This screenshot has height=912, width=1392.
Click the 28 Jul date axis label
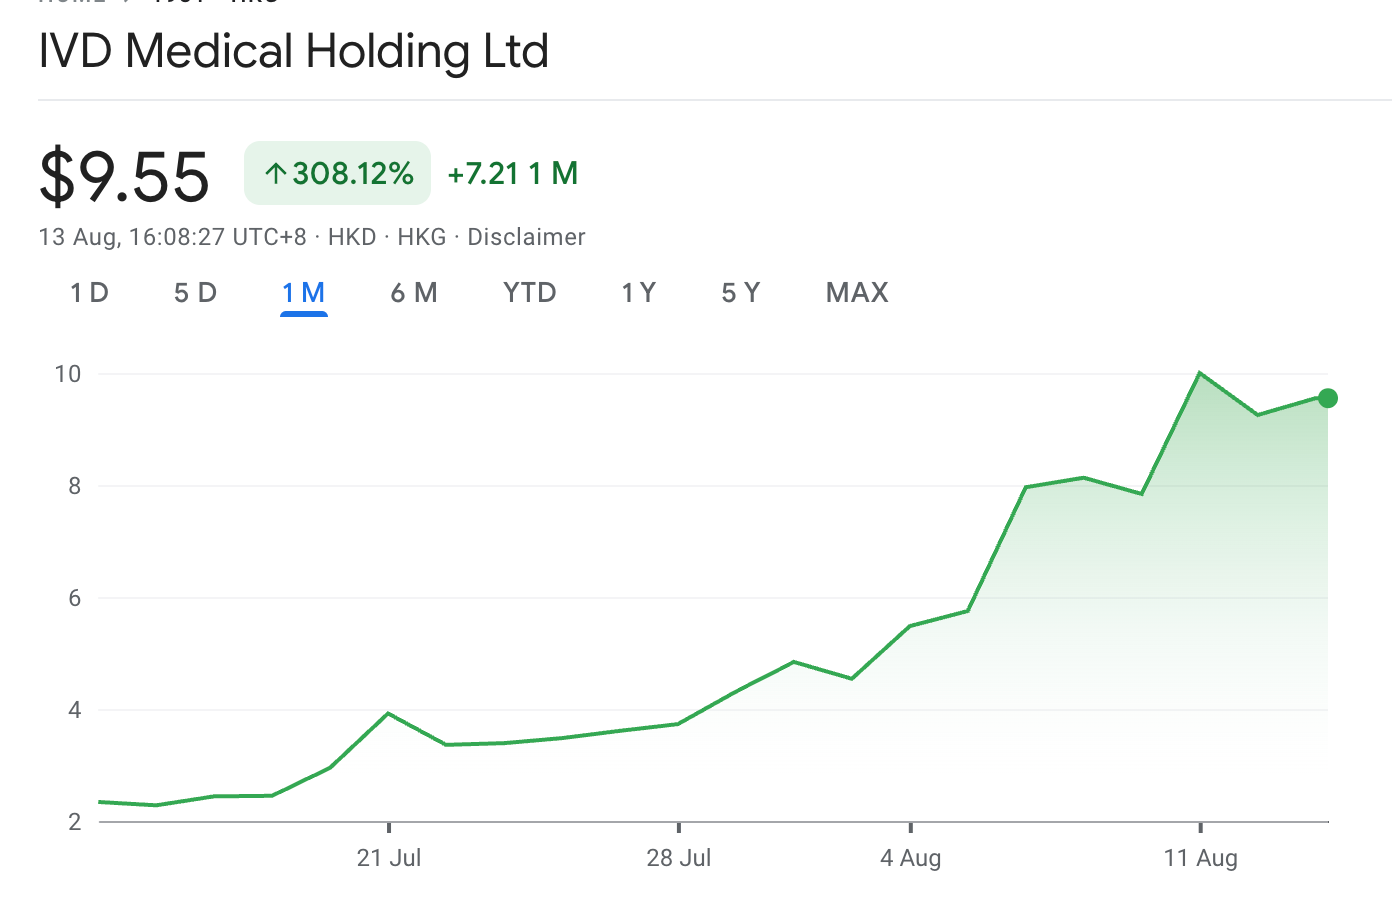pos(679,858)
